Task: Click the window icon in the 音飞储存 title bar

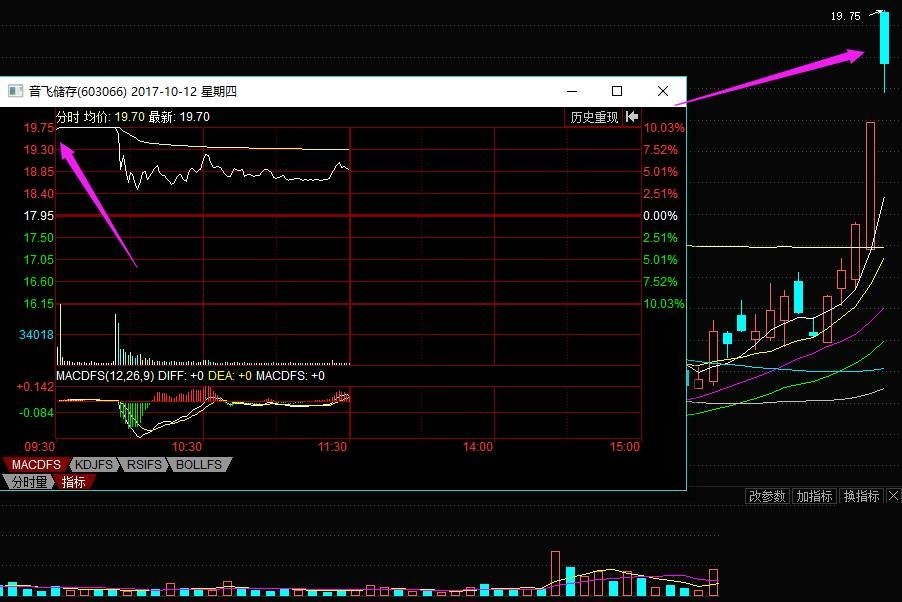Action: click(15, 91)
